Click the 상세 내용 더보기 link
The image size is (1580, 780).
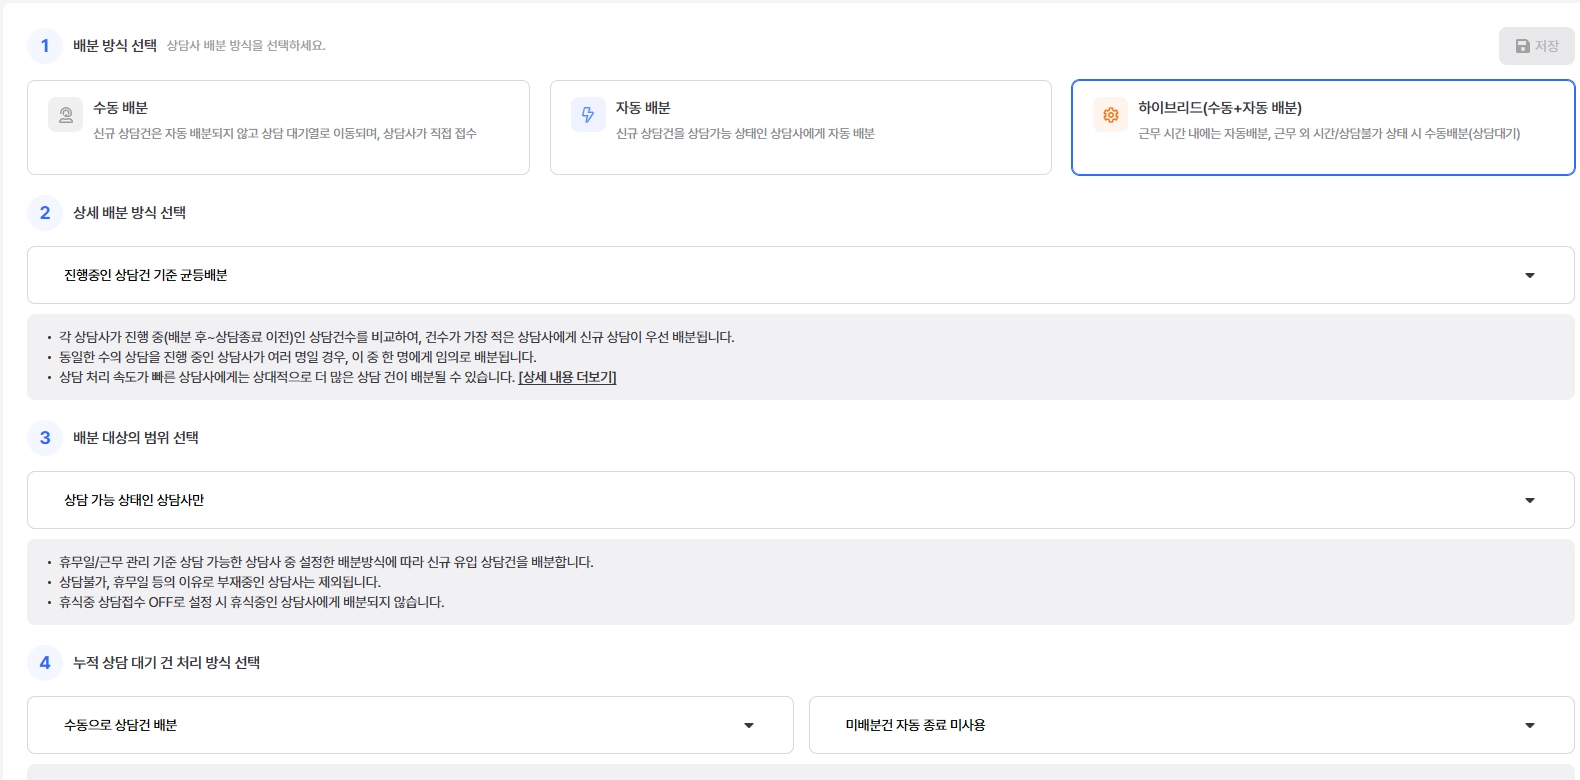[x=567, y=377]
